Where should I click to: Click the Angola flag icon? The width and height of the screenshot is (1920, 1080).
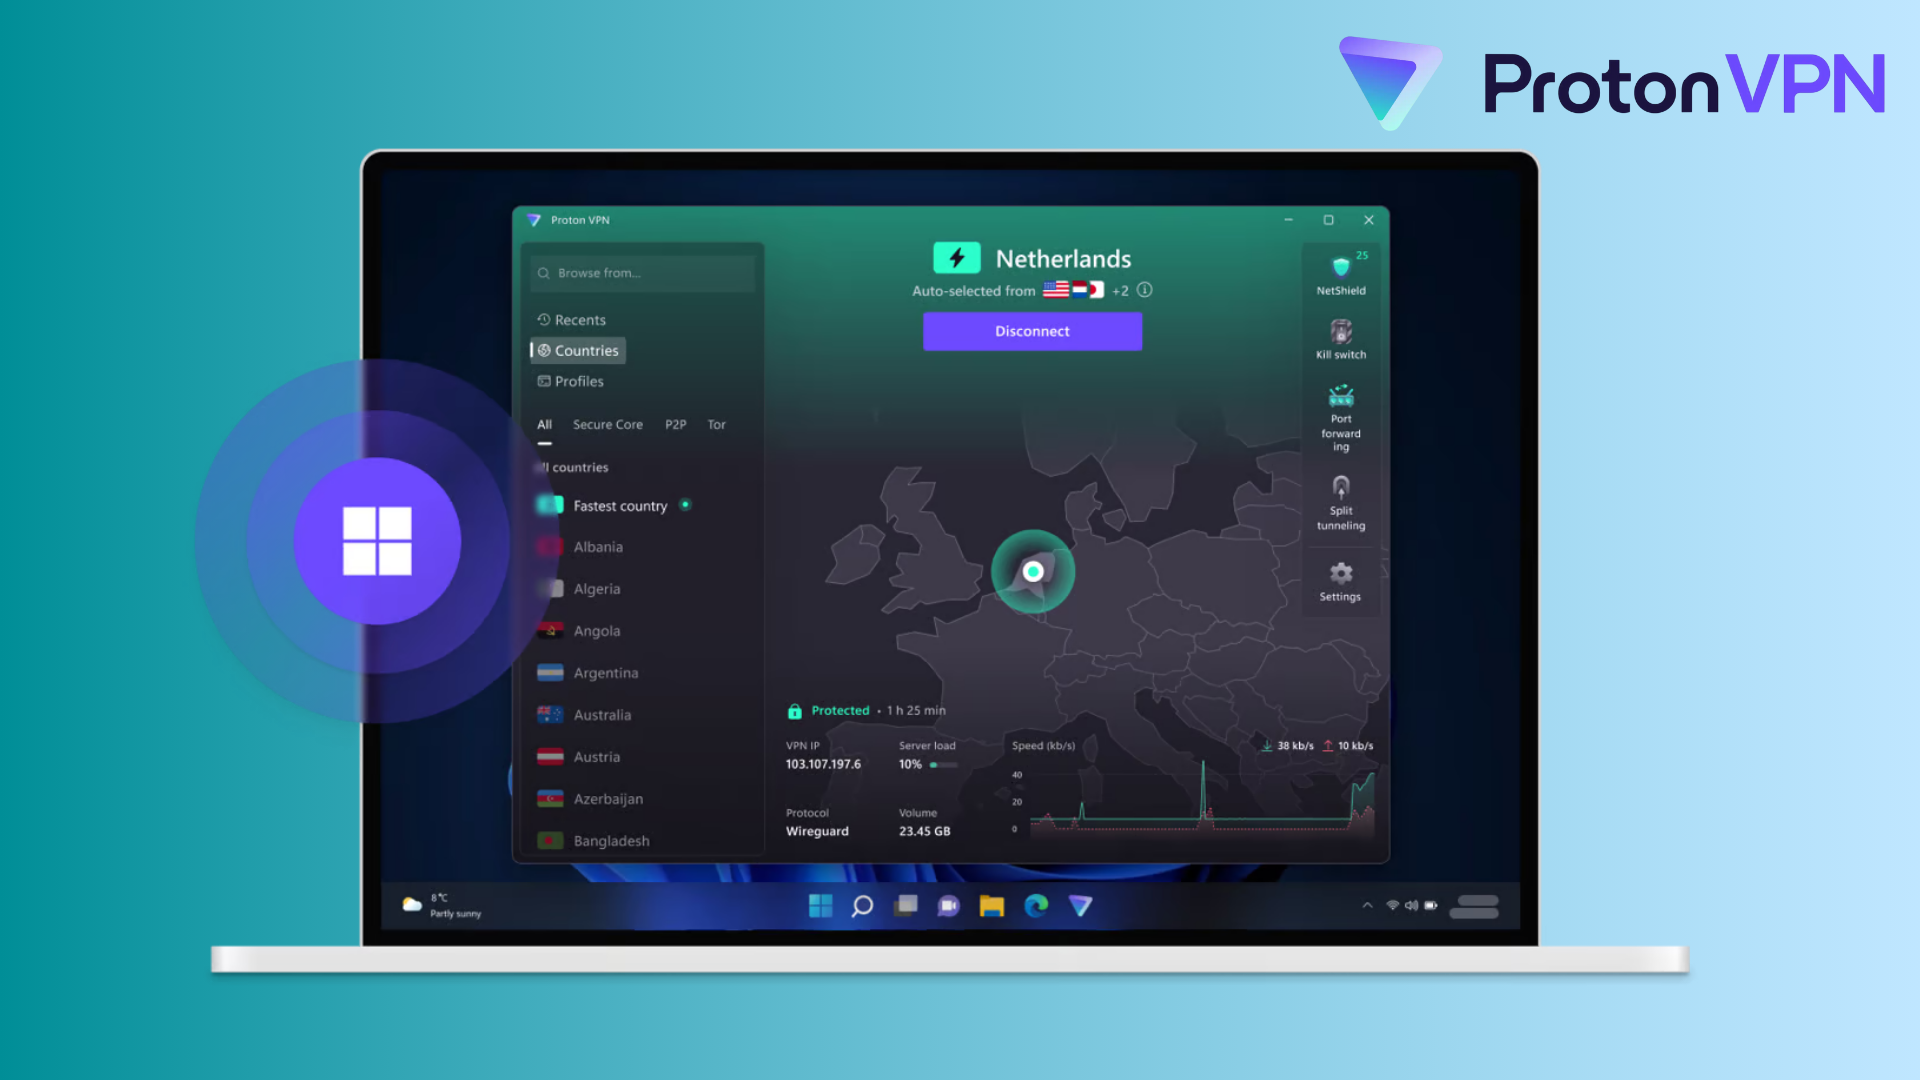pyautogui.click(x=550, y=631)
